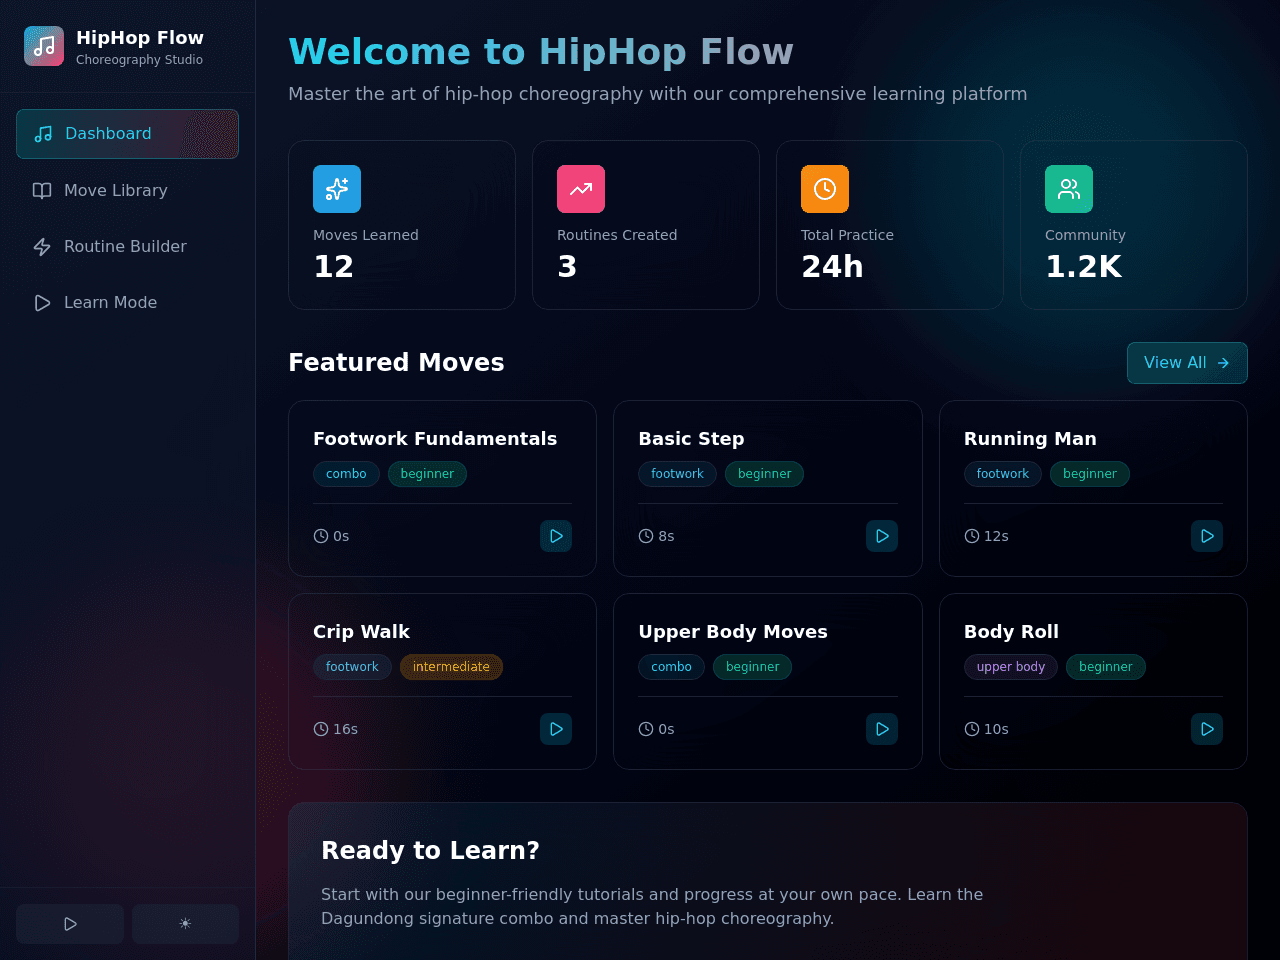Go to the Routine Builder page
This screenshot has width=1280, height=960.
[127, 246]
